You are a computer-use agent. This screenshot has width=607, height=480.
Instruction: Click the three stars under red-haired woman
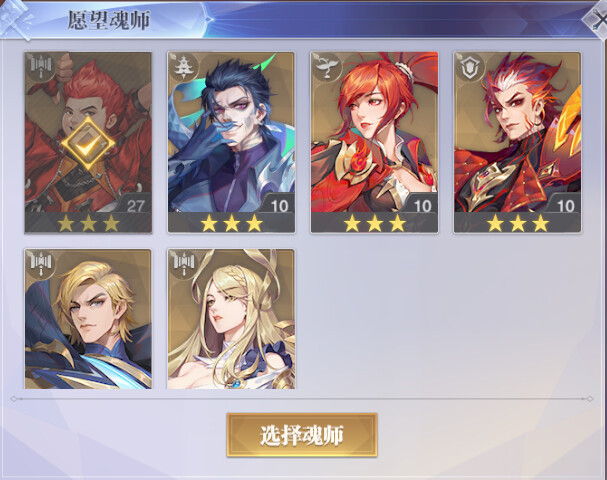(x=374, y=223)
